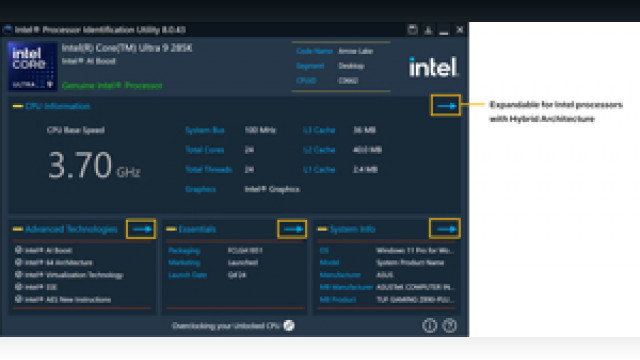640x360 pixels.
Task: Click the Packaging label in Essentials
Action: click(x=184, y=250)
